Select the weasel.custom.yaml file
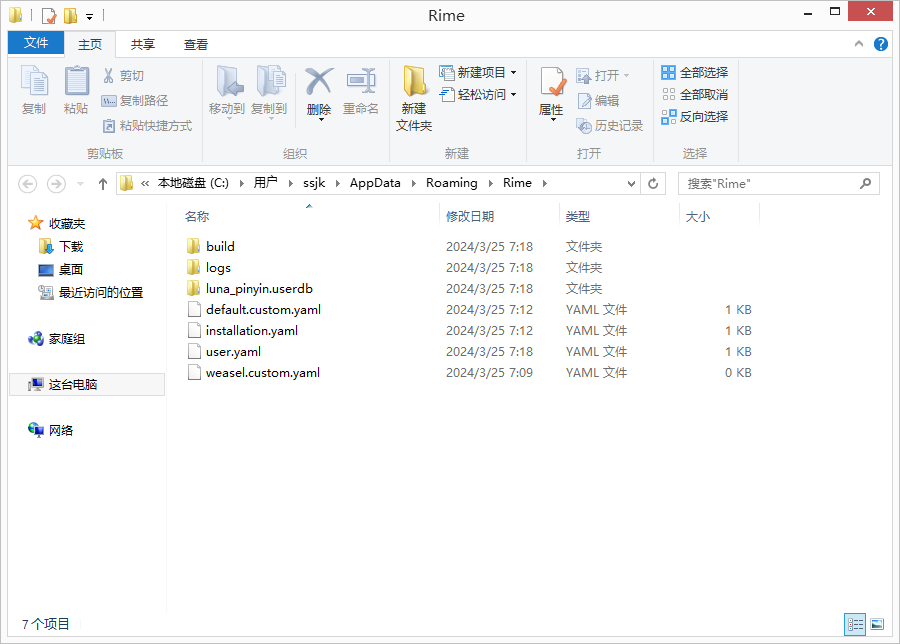900x644 pixels. pyautogui.click(x=254, y=373)
